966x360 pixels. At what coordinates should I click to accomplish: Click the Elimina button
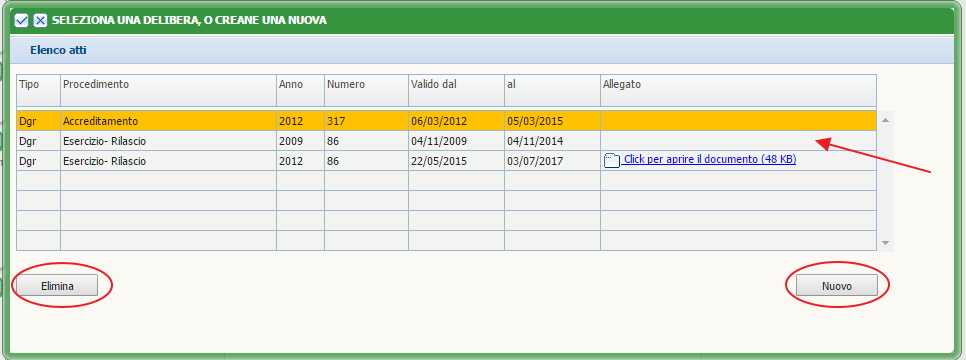tap(57, 286)
